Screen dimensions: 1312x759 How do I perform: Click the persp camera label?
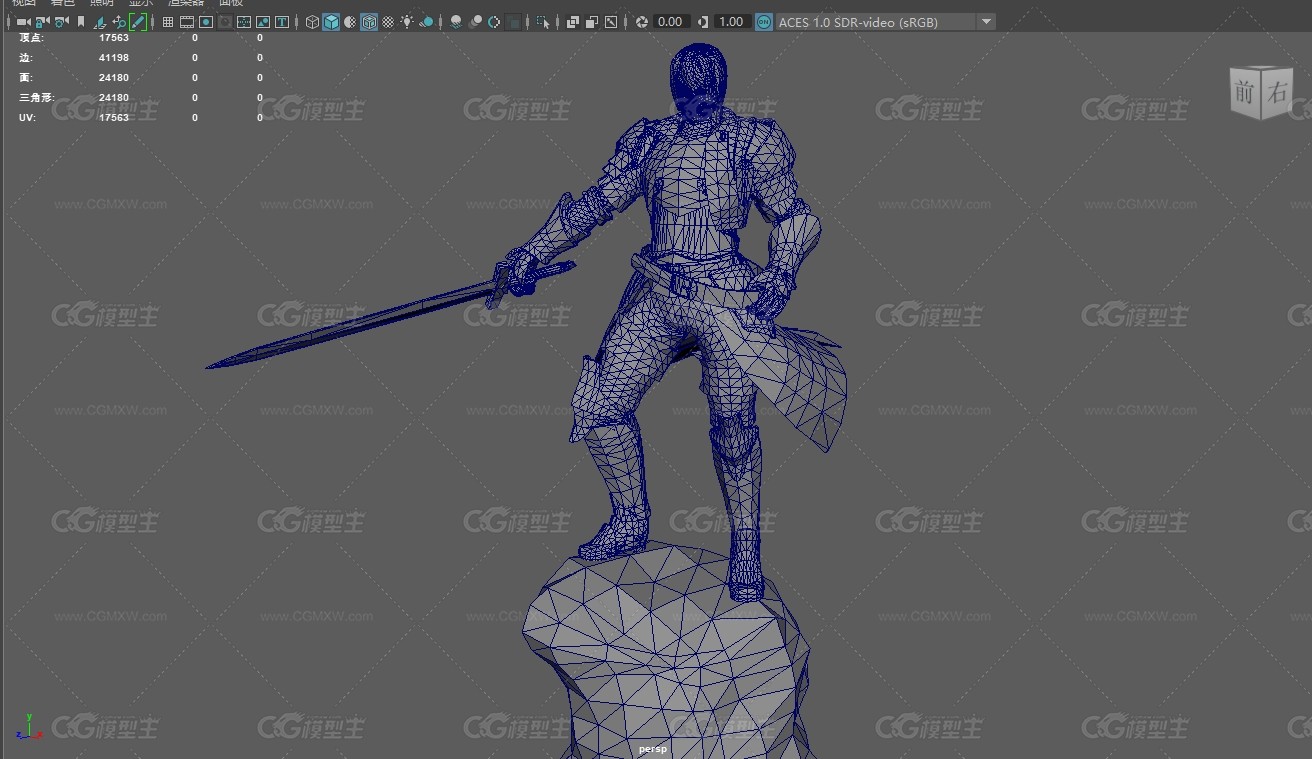point(653,748)
